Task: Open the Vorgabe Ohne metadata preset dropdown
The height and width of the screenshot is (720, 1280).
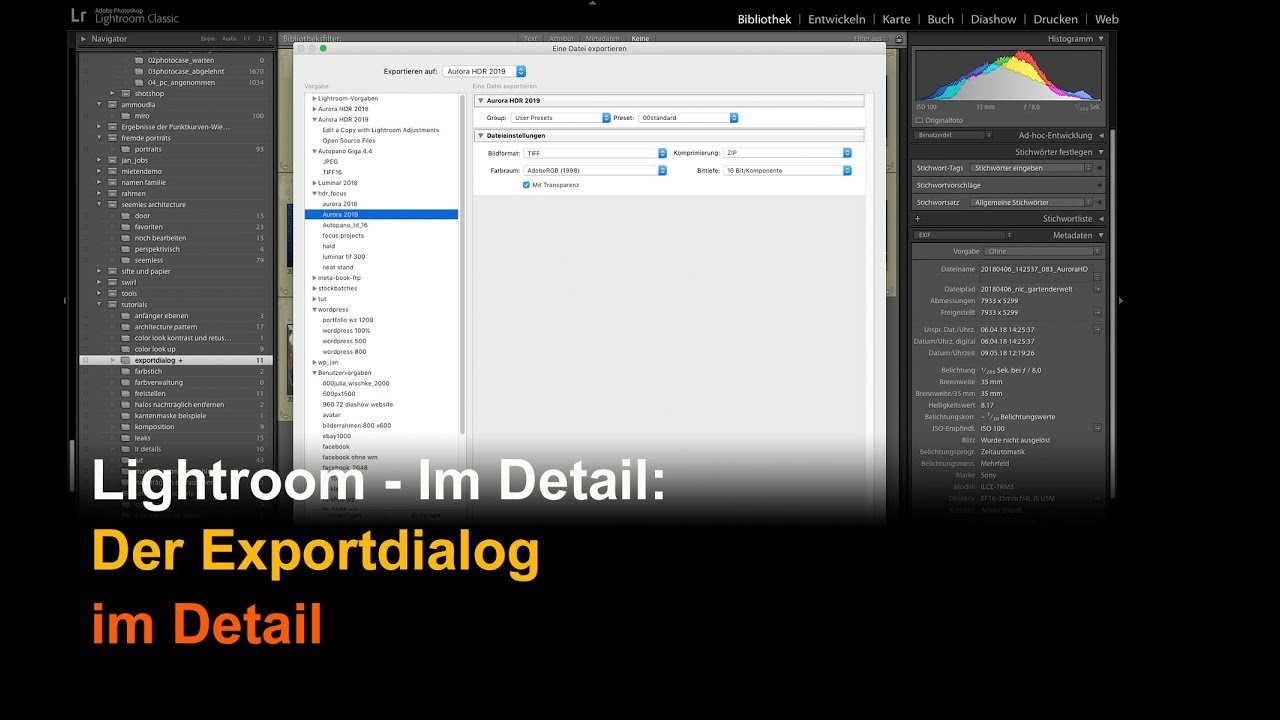Action: tap(1044, 251)
